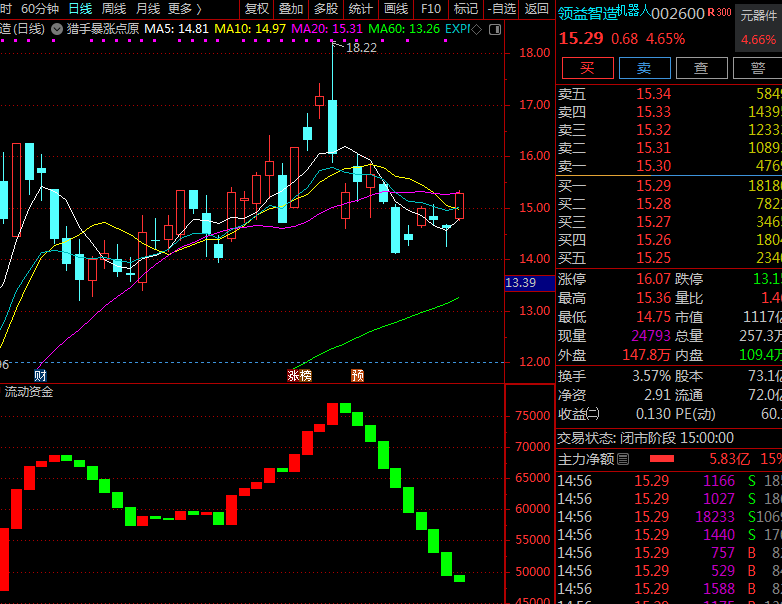Click the 卖五 price 15.34
The width and height of the screenshot is (782, 604).
coord(653,94)
